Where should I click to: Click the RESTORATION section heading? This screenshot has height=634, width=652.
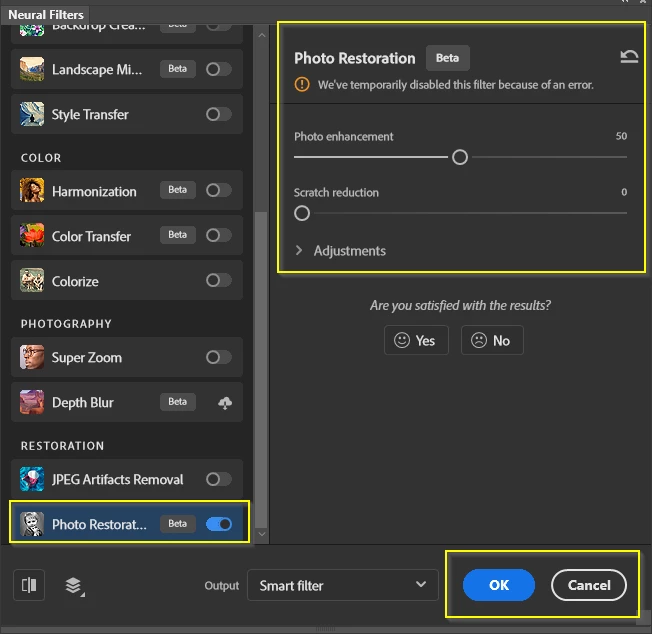(62, 446)
